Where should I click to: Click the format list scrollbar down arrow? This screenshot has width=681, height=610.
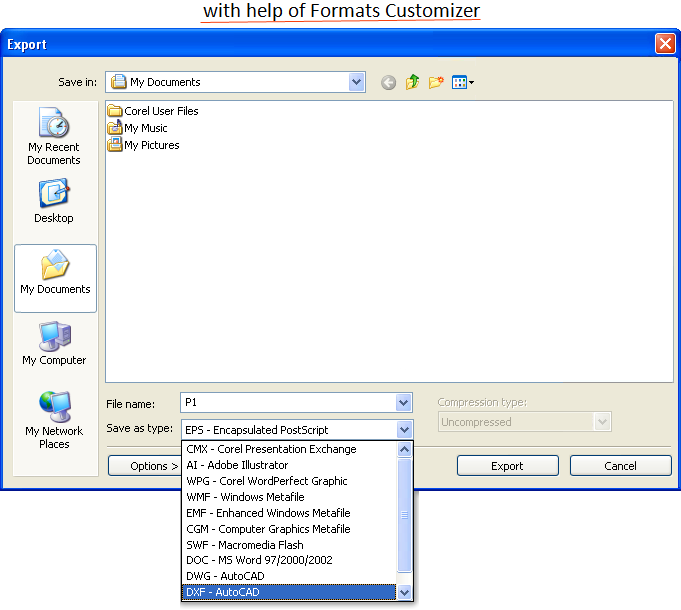click(405, 593)
